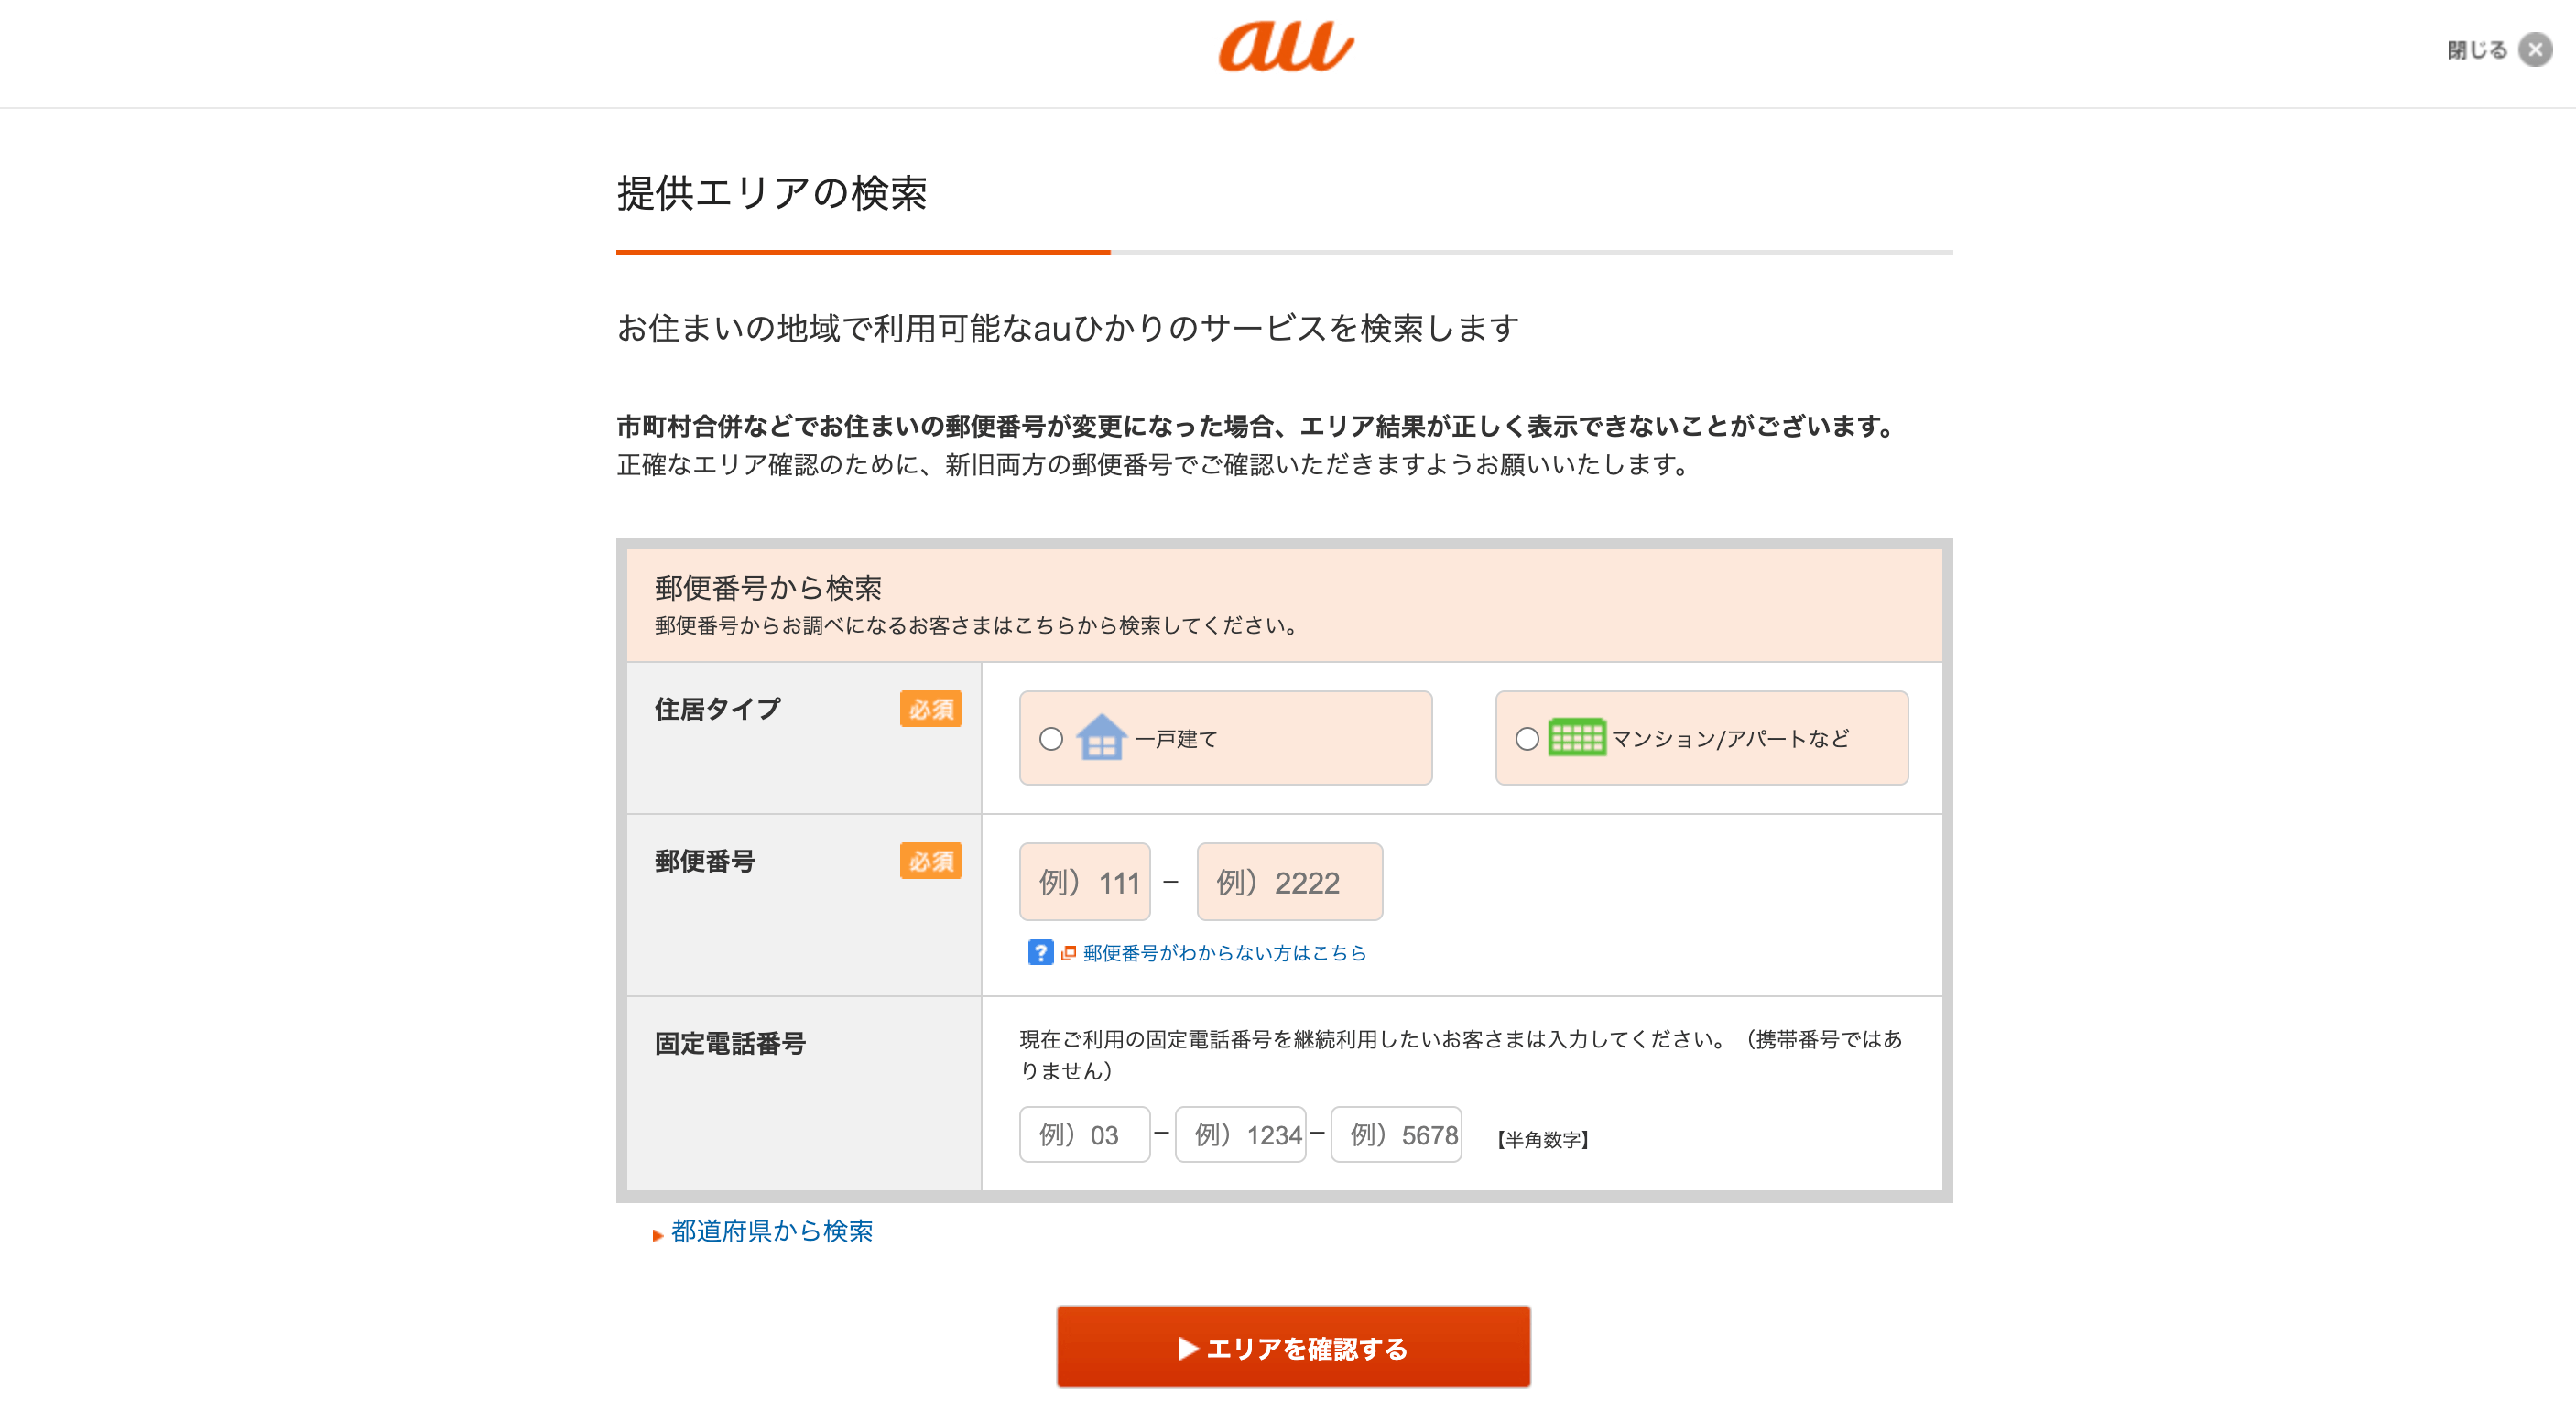The image size is (2576, 1421).
Task: Focus the first postal code field 例）111
Action: (1085, 882)
